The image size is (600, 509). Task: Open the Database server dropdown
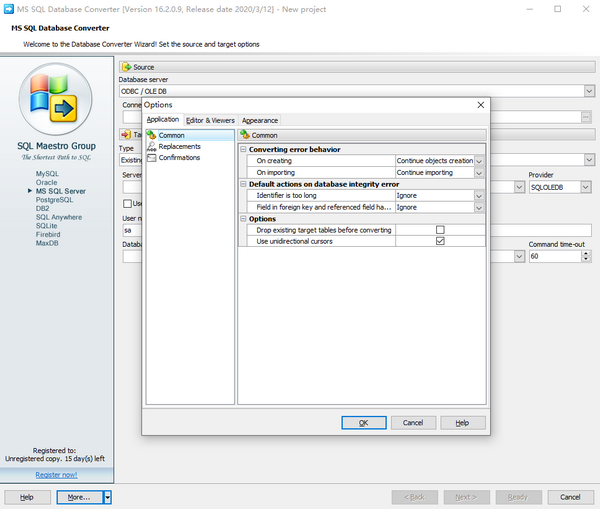(x=589, y=91)
